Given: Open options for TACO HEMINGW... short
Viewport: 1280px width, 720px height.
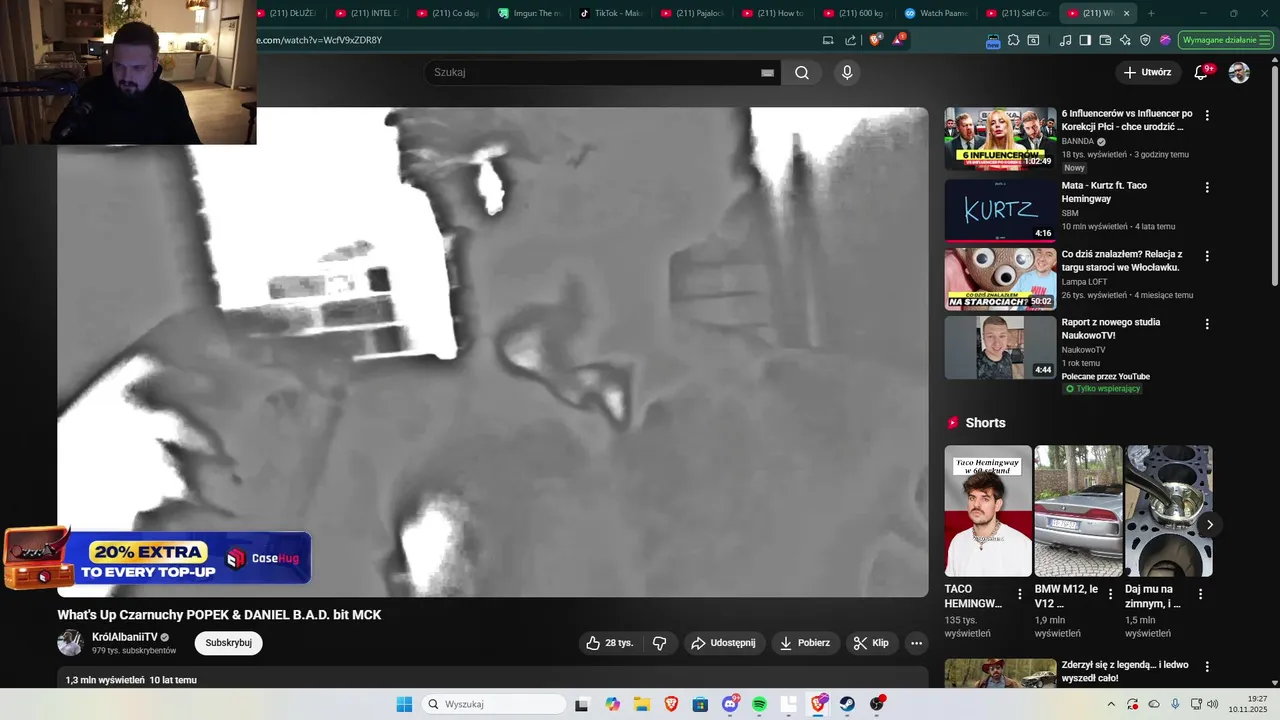Looking at the screenshot, I should [x=1020, y=594].
